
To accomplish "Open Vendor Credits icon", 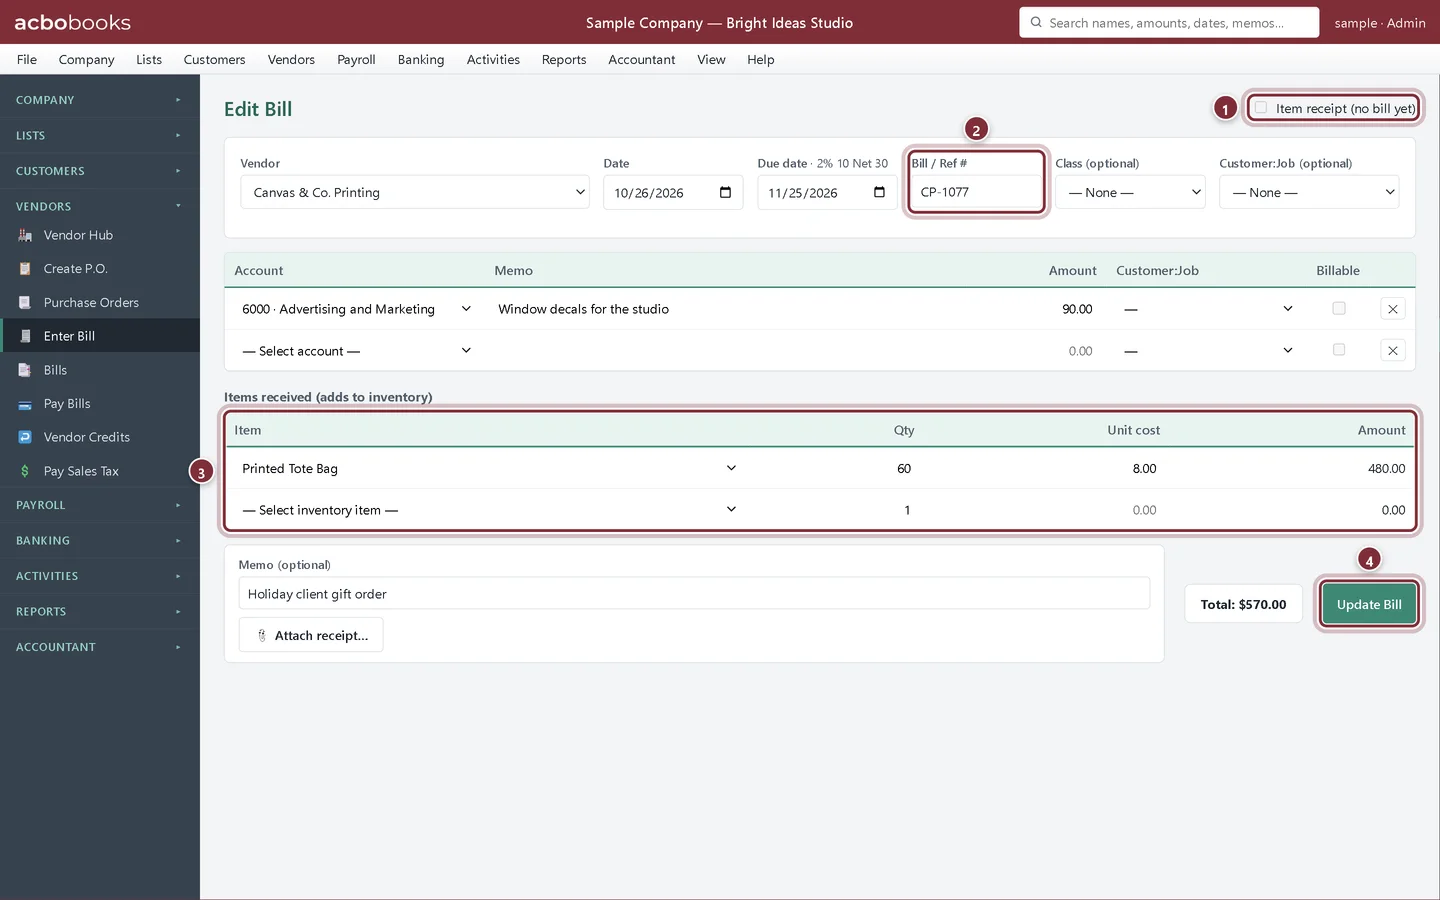I will [25, 437].
